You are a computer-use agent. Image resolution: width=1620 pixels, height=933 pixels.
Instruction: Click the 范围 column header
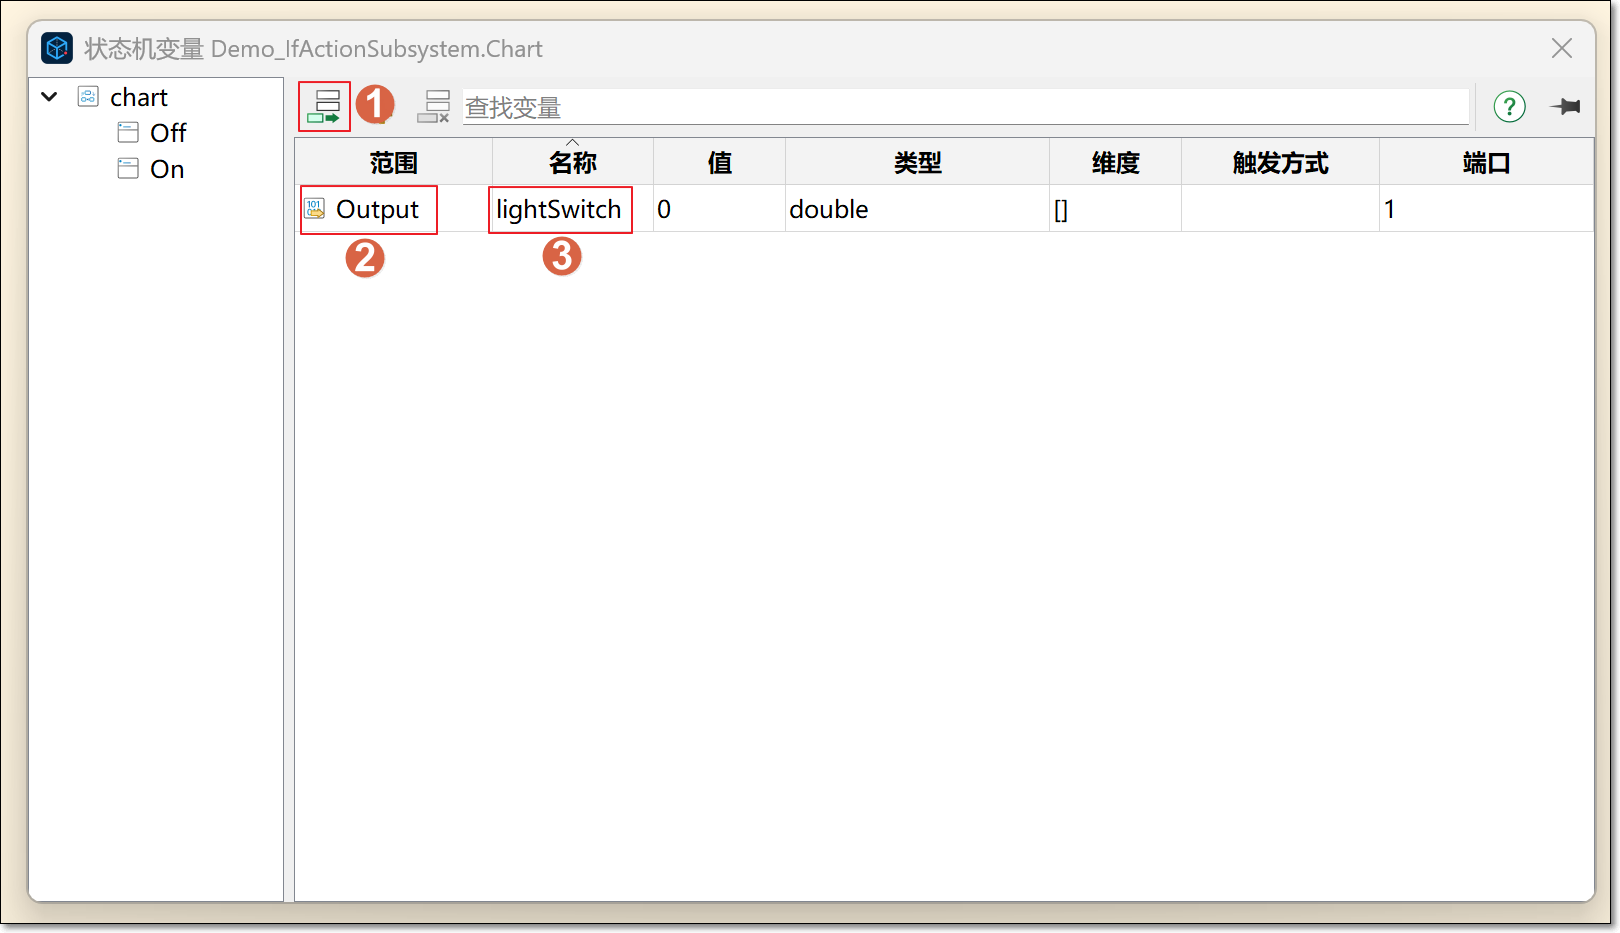click(393, 163)
